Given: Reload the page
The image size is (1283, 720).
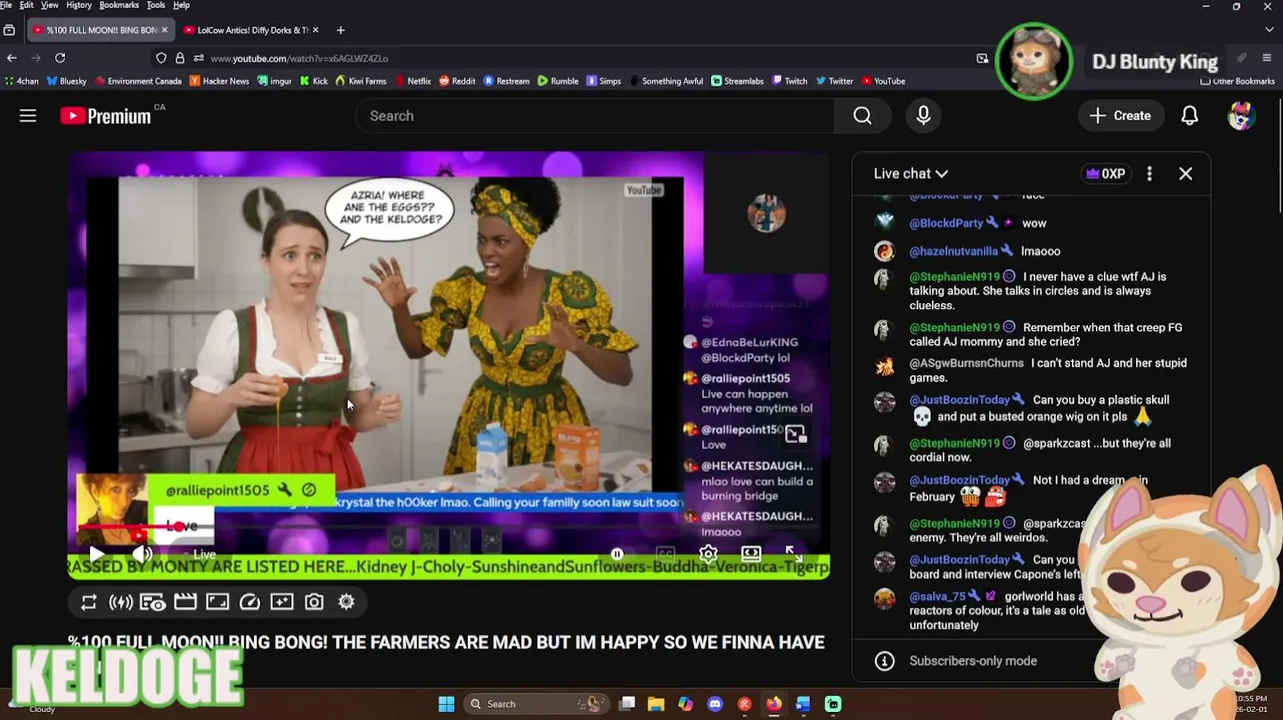Looking at the screenshot, I should pyautogui.click(x=60, y=58).
